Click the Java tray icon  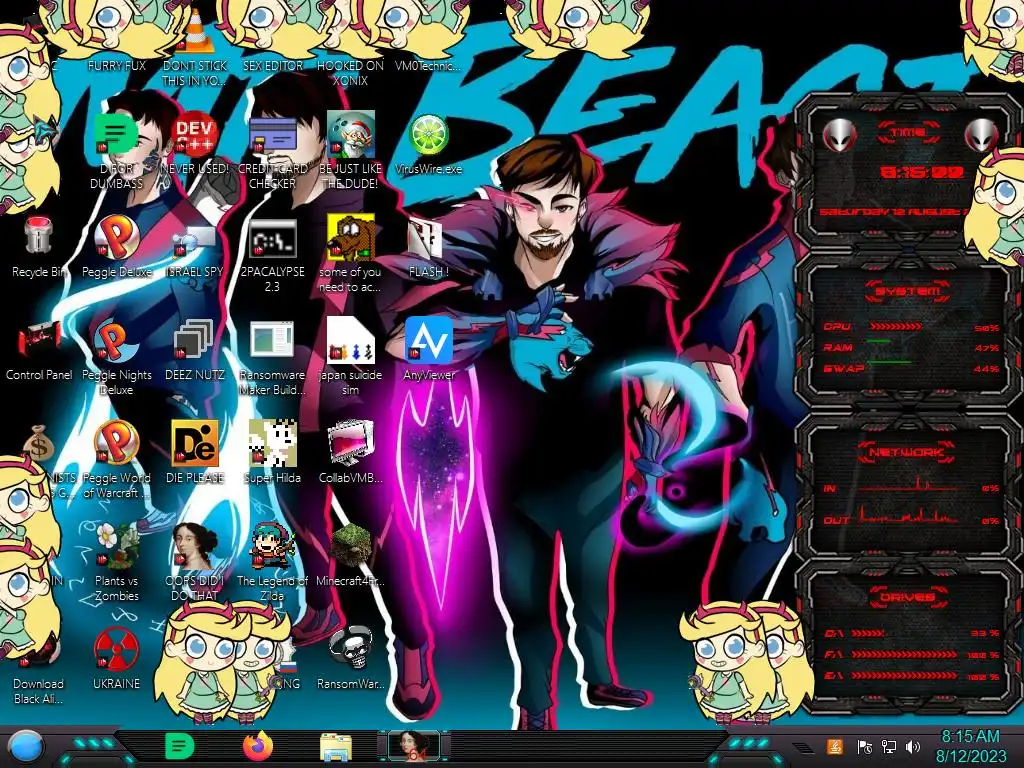pyautogui.click(x=835, y=746)
